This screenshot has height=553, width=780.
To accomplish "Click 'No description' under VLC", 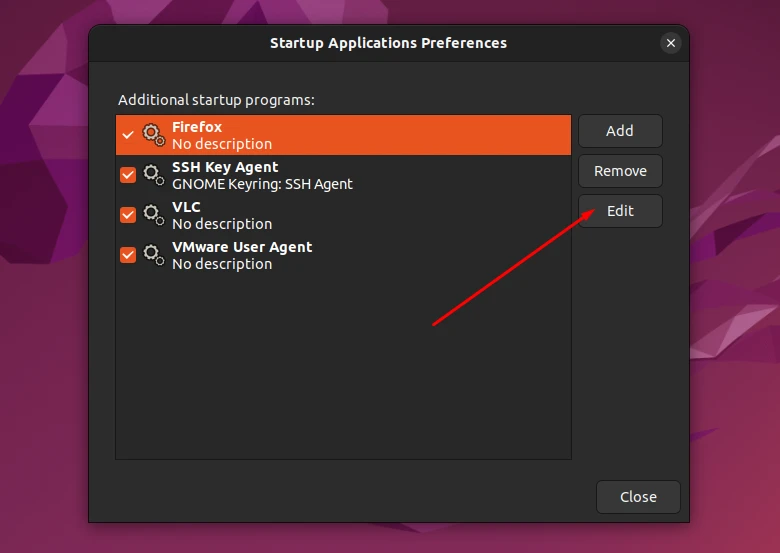I will [x=222, y=224].
